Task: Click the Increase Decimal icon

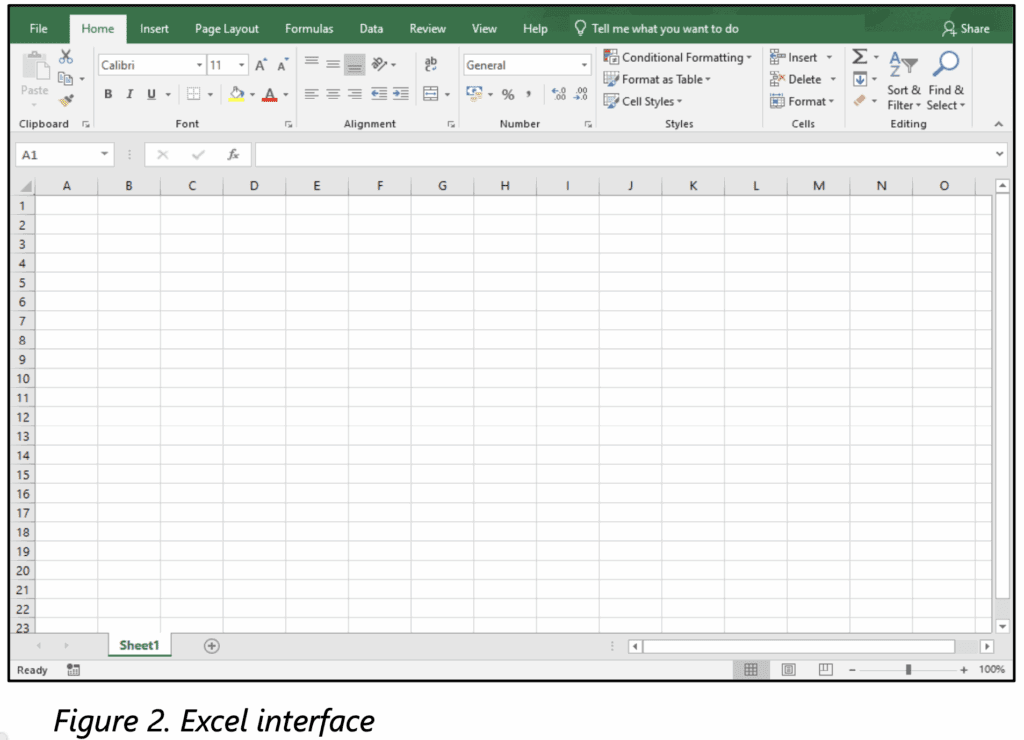Action: pos(560,94)
